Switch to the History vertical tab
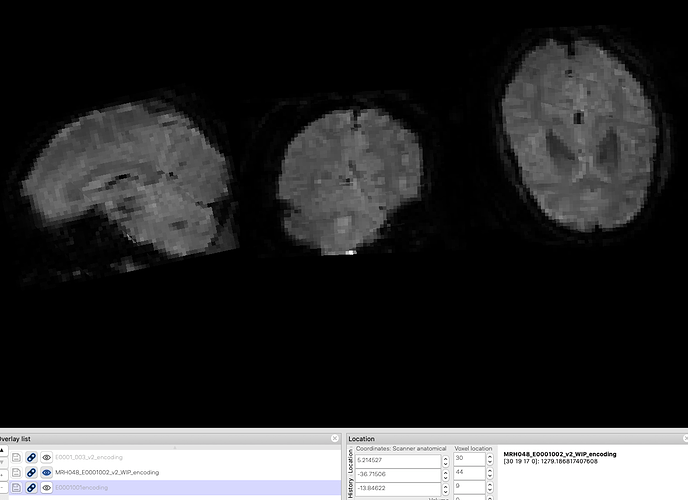688x500 pixels. 350,488
